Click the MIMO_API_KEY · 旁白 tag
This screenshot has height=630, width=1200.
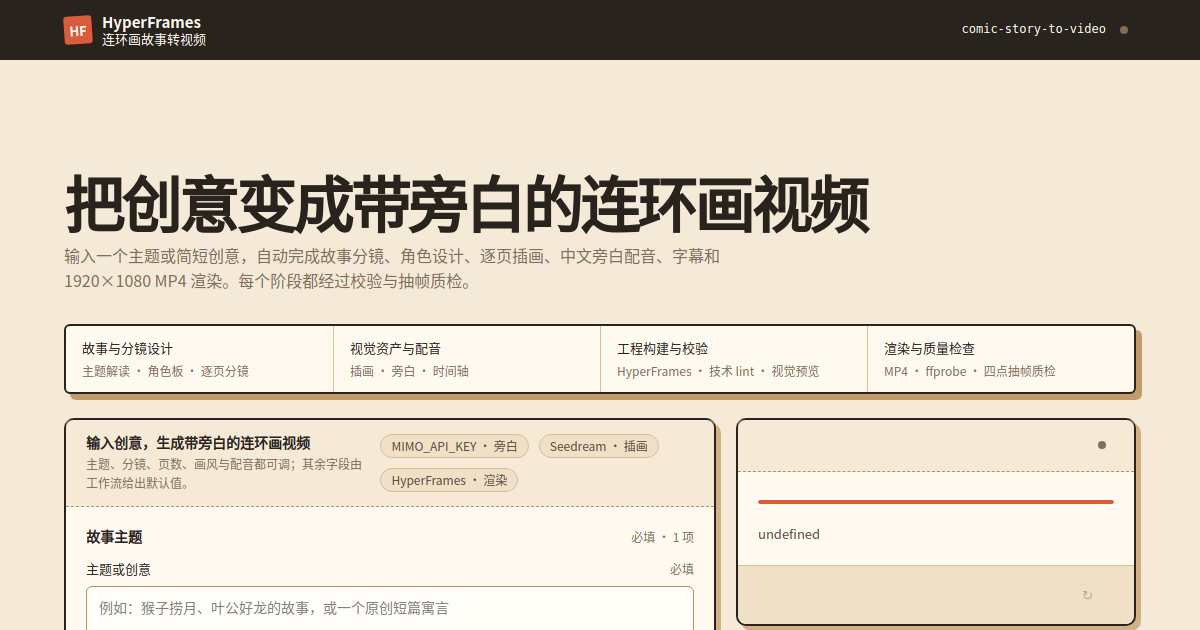point(455,446)
